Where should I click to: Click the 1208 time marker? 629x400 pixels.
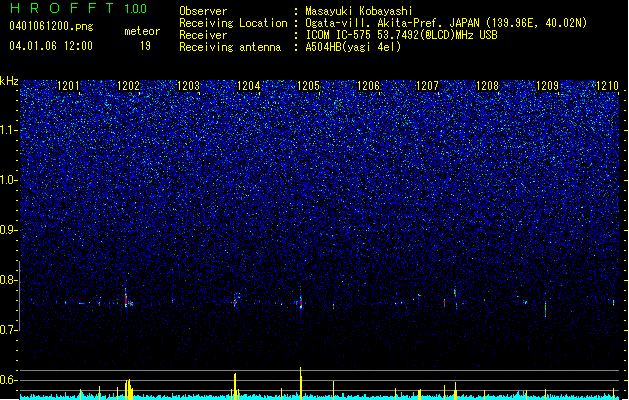tap(487, 86)
